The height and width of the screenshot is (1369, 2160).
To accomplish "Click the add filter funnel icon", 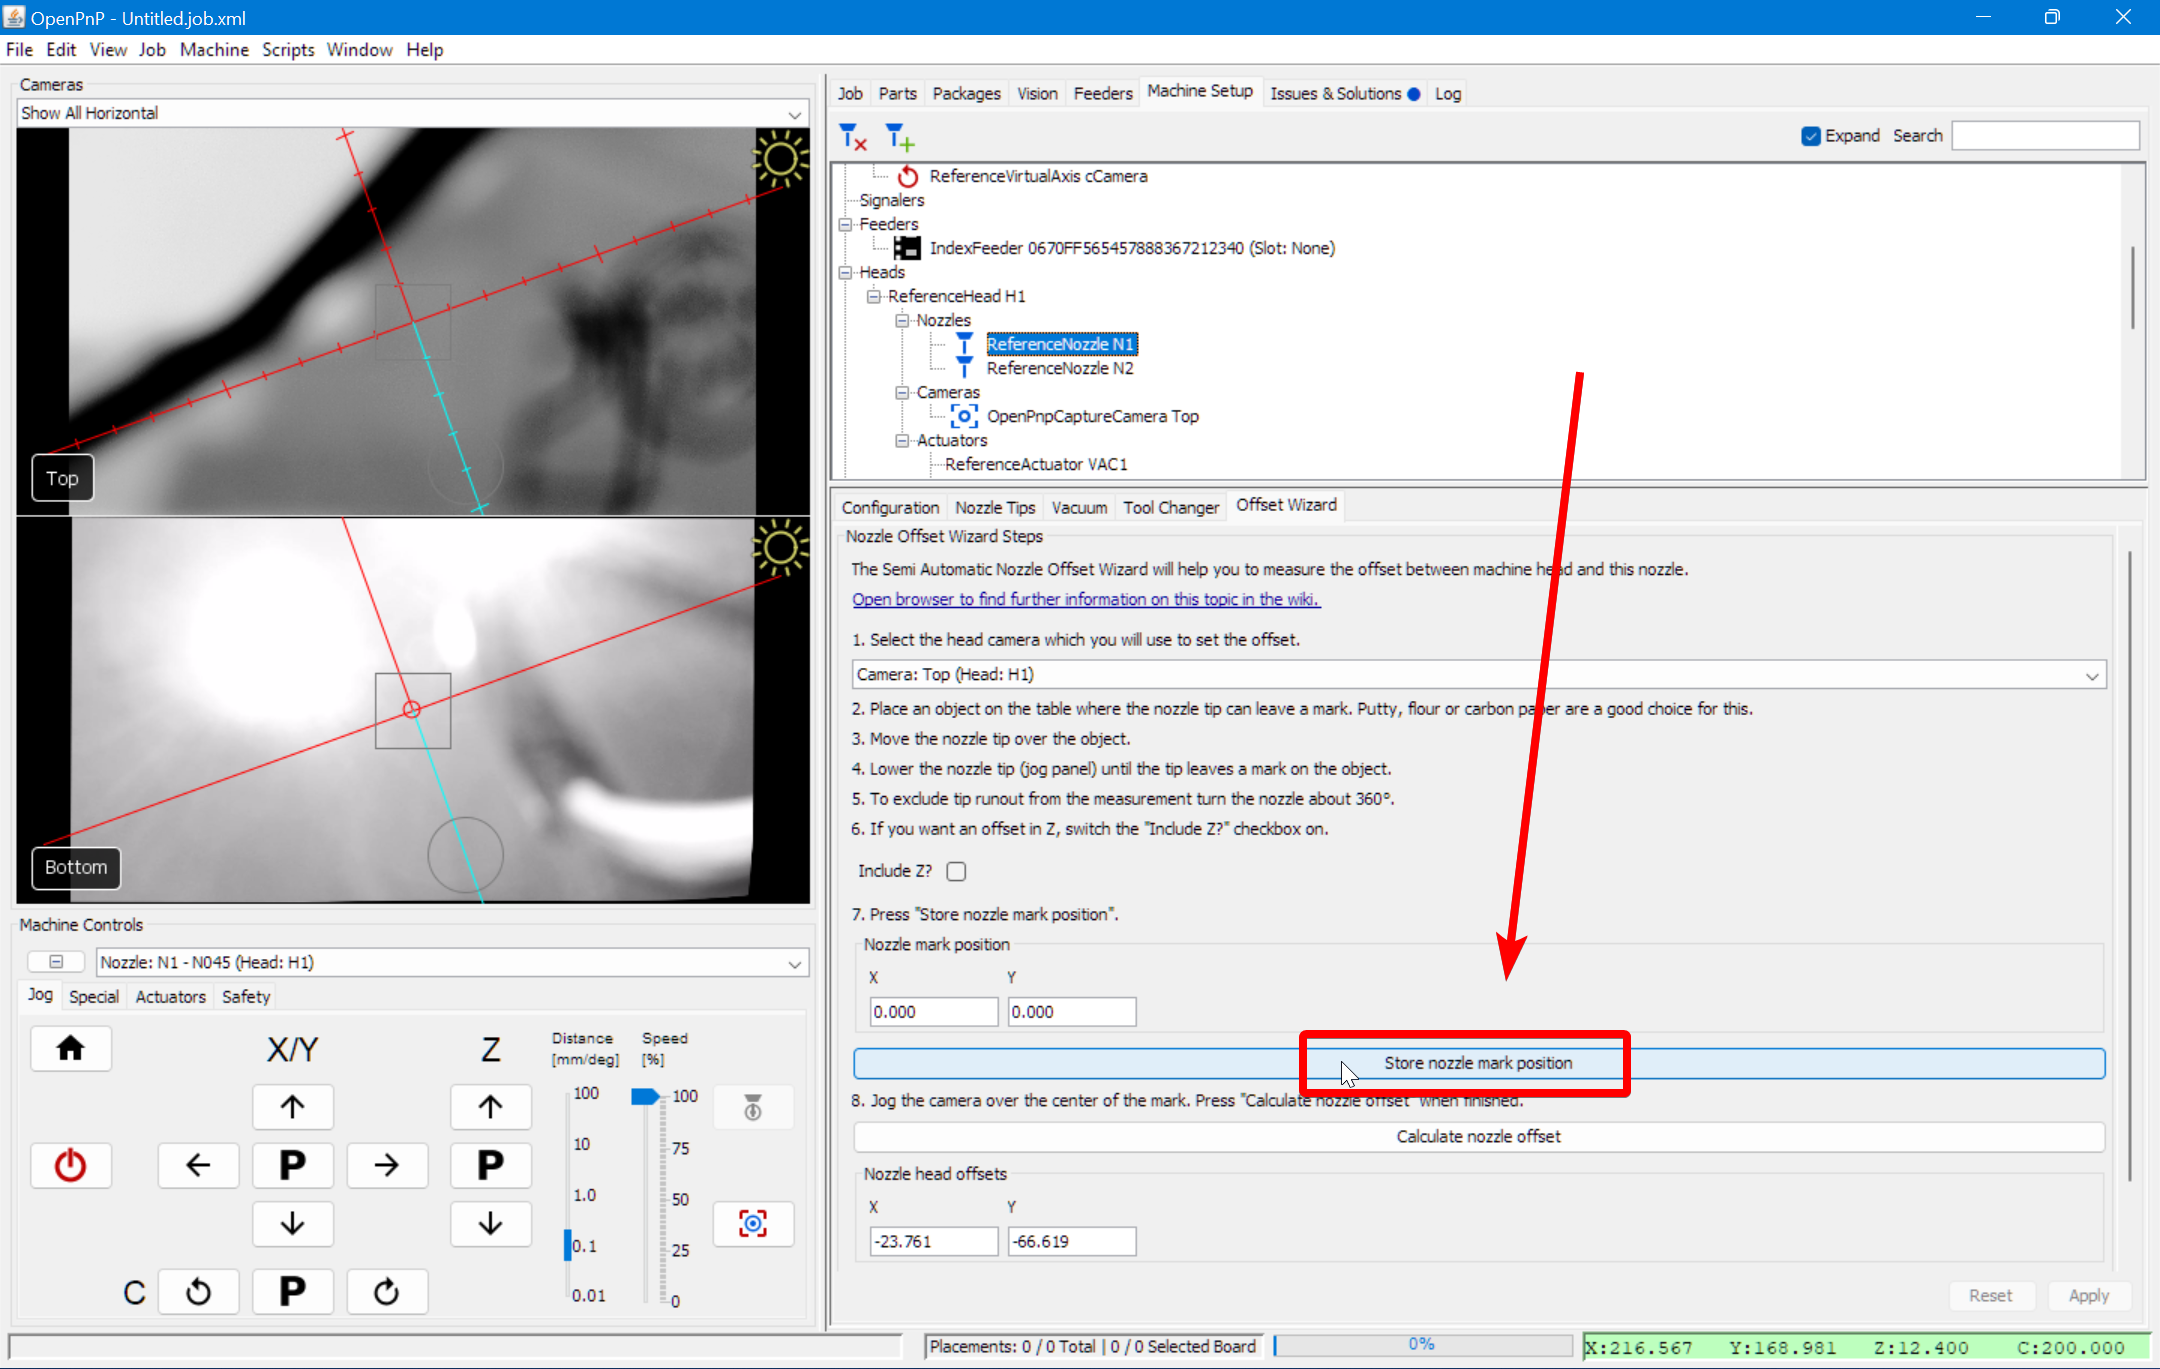I will [x=899, y=136].
